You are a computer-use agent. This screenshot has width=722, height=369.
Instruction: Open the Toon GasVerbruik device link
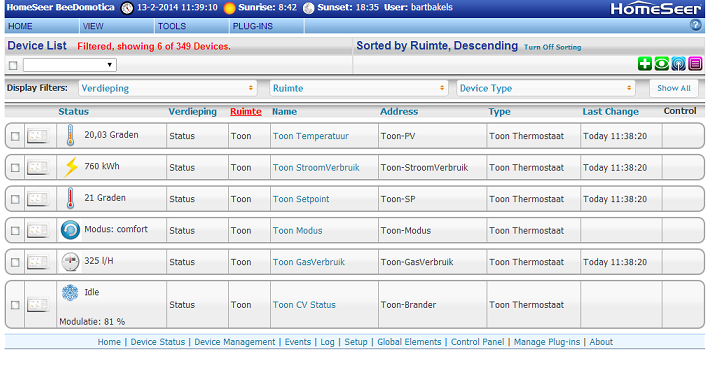pyautogui.click(x=309, y=262)
